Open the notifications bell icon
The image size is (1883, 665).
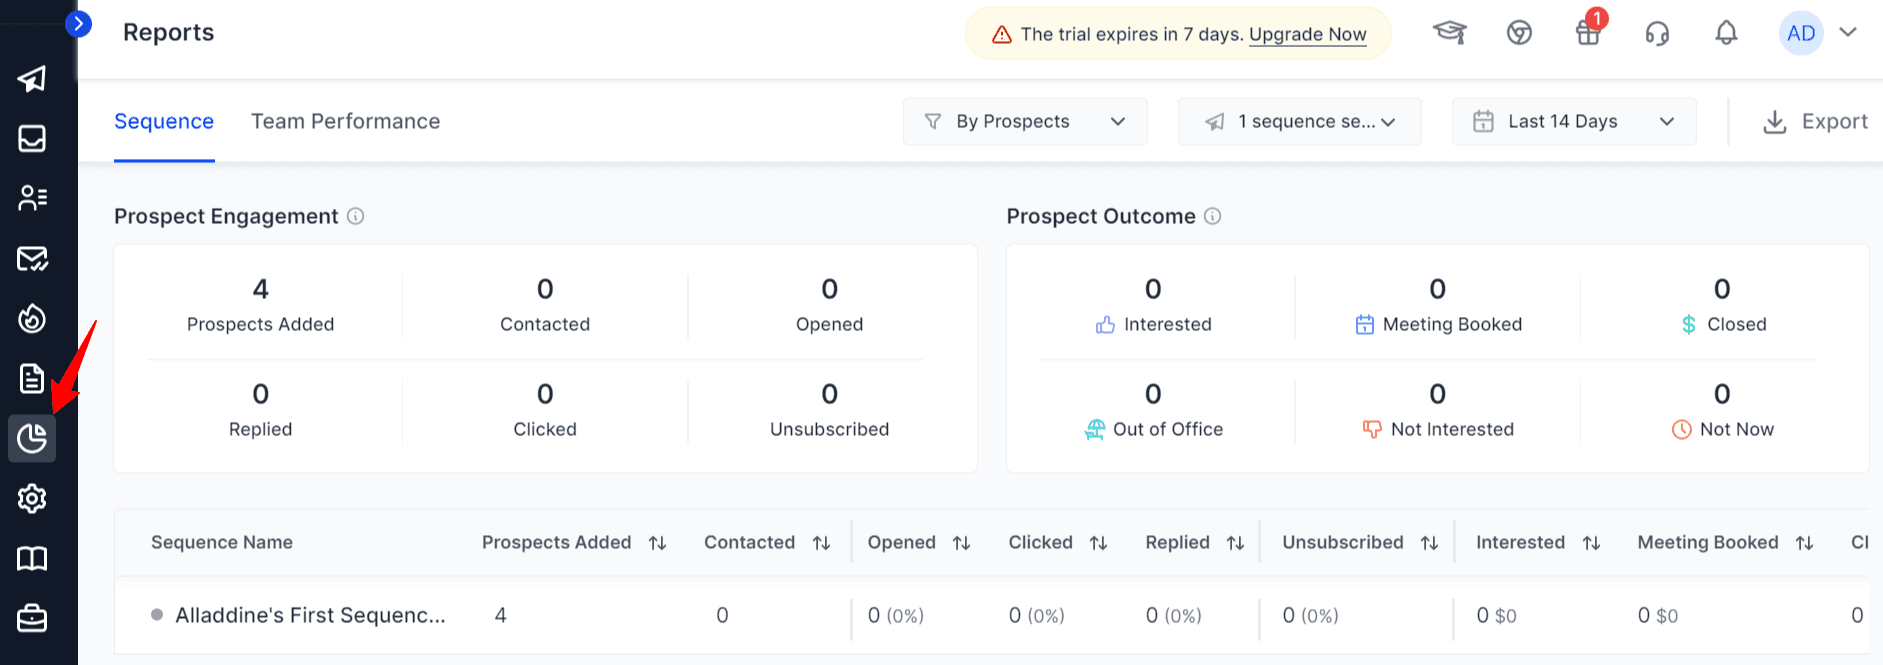click(x=1726, y=33)
